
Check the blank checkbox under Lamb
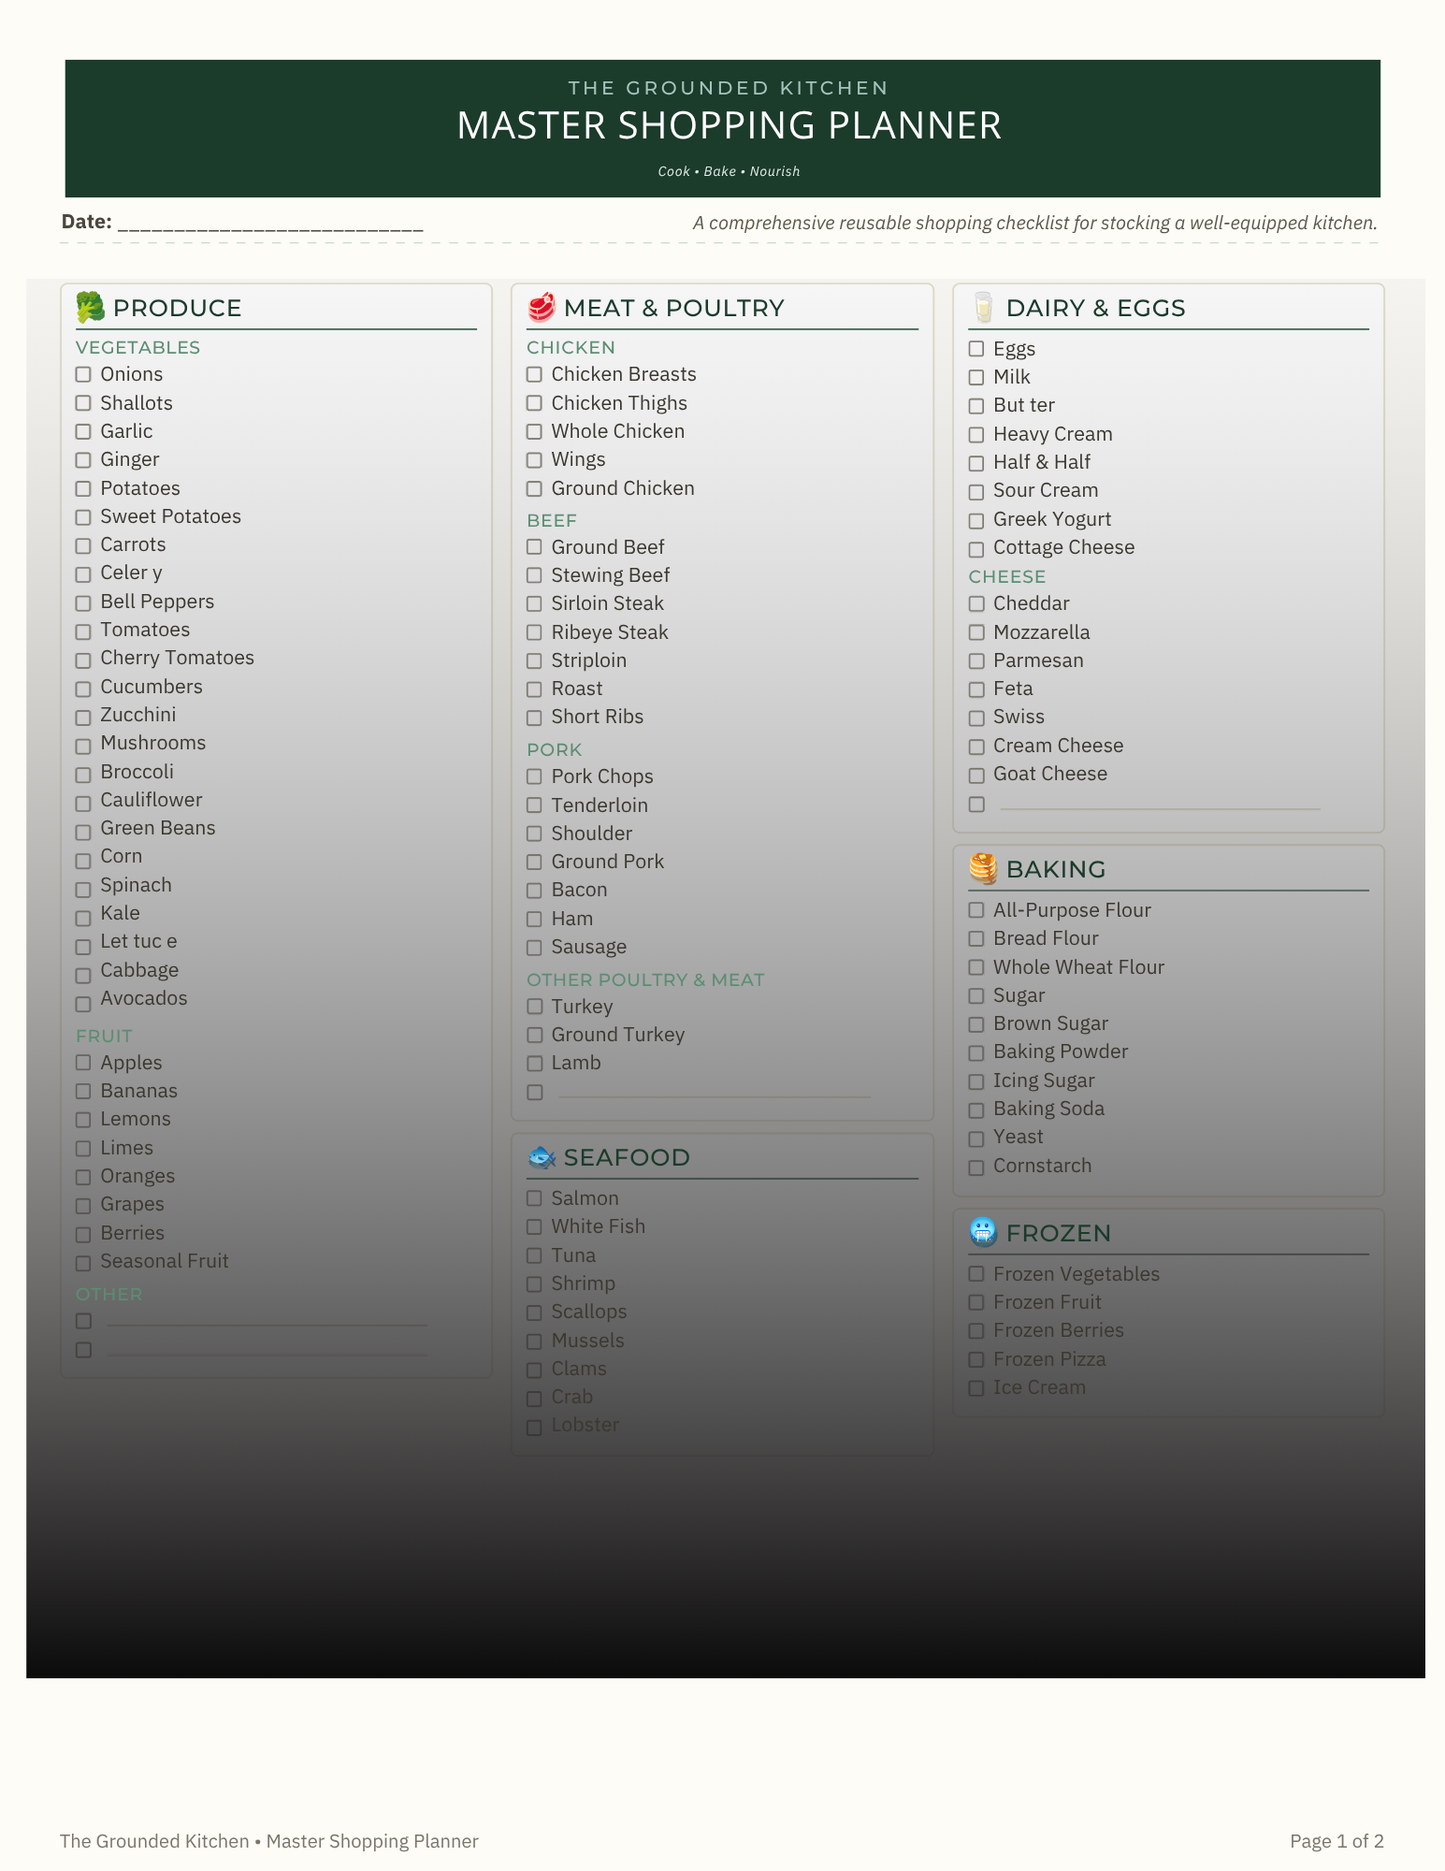(x=535, y=1092)
